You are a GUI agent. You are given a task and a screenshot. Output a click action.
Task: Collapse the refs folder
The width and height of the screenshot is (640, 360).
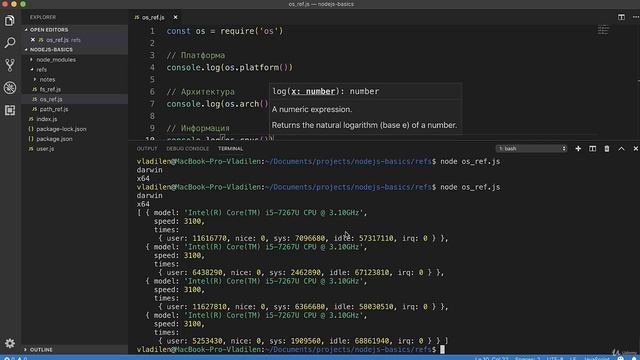coord(42,69)
